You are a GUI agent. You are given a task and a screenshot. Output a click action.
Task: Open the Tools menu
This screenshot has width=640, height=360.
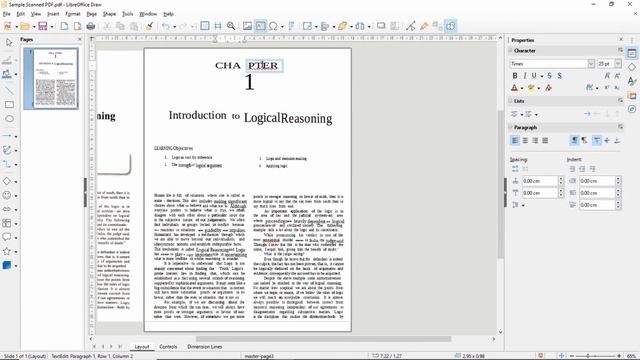pos(127,14)
